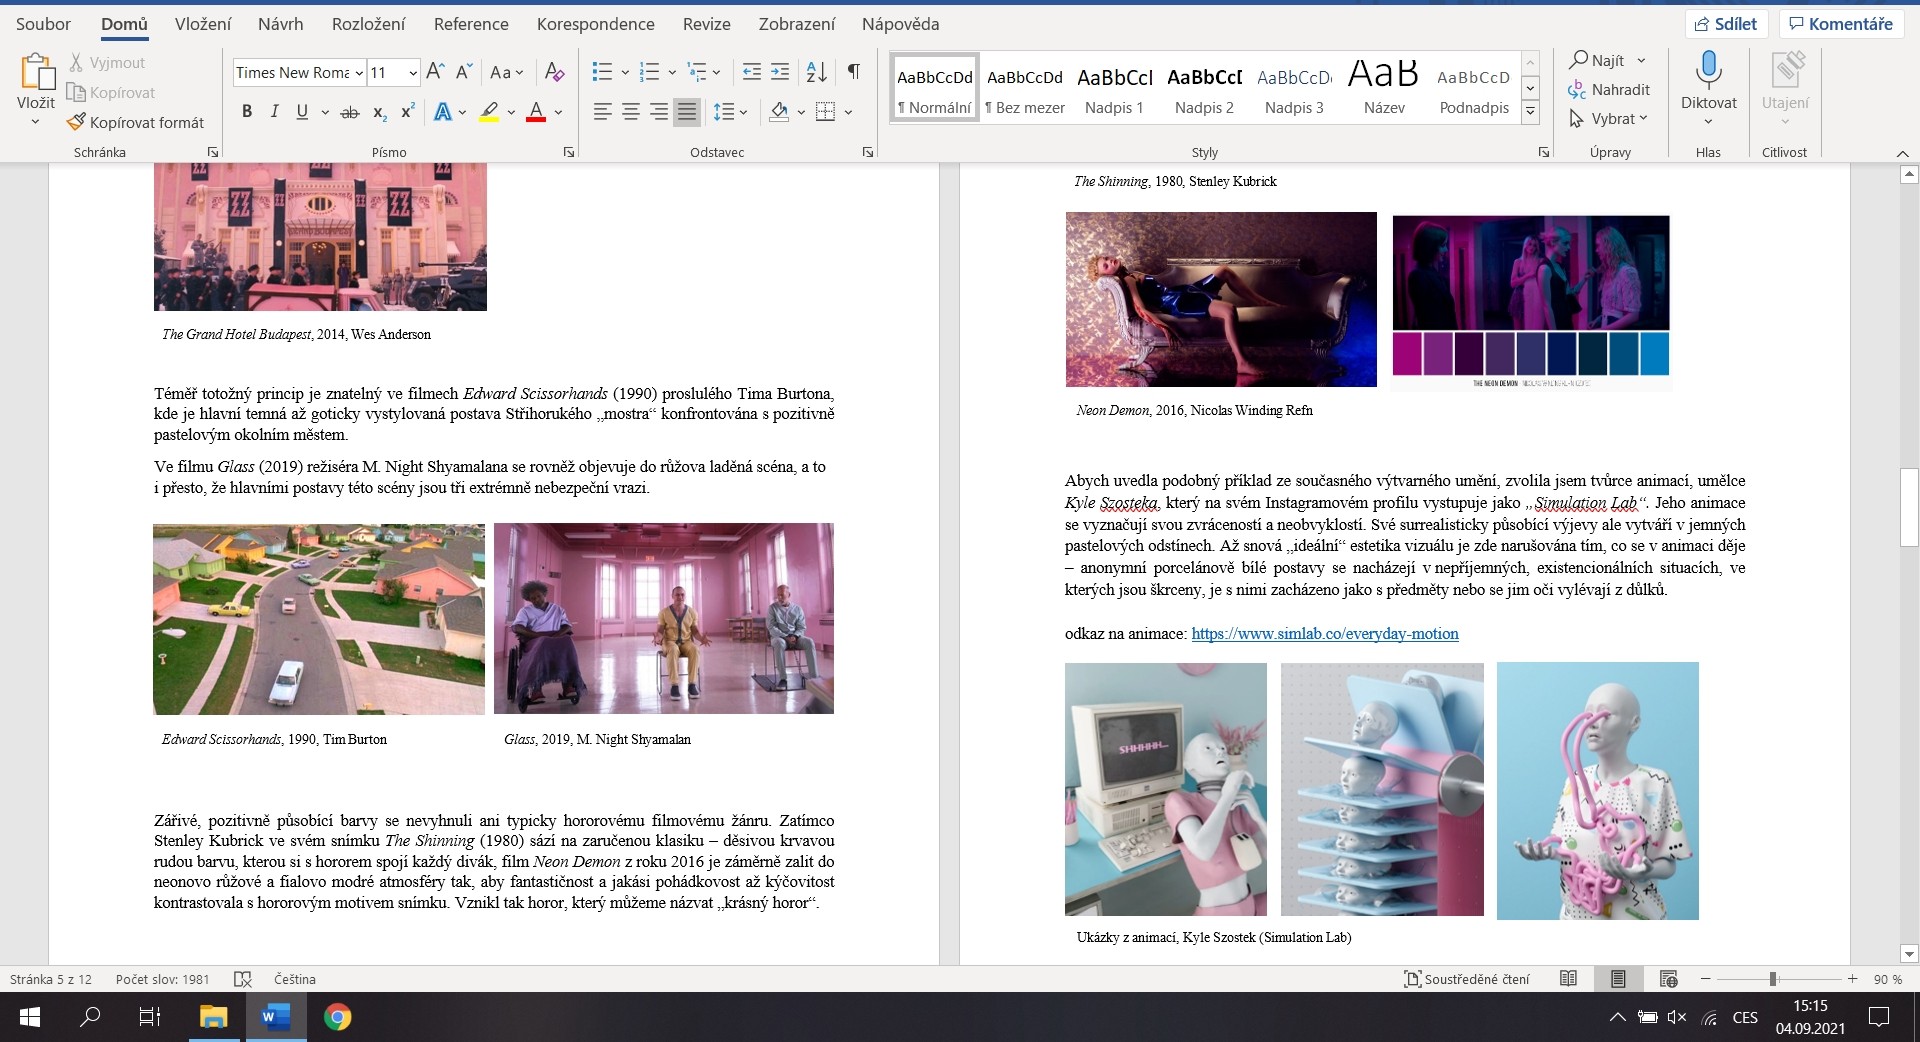
Task: Click the vertical scrollbar thumb
Action: click(1909, 506)
